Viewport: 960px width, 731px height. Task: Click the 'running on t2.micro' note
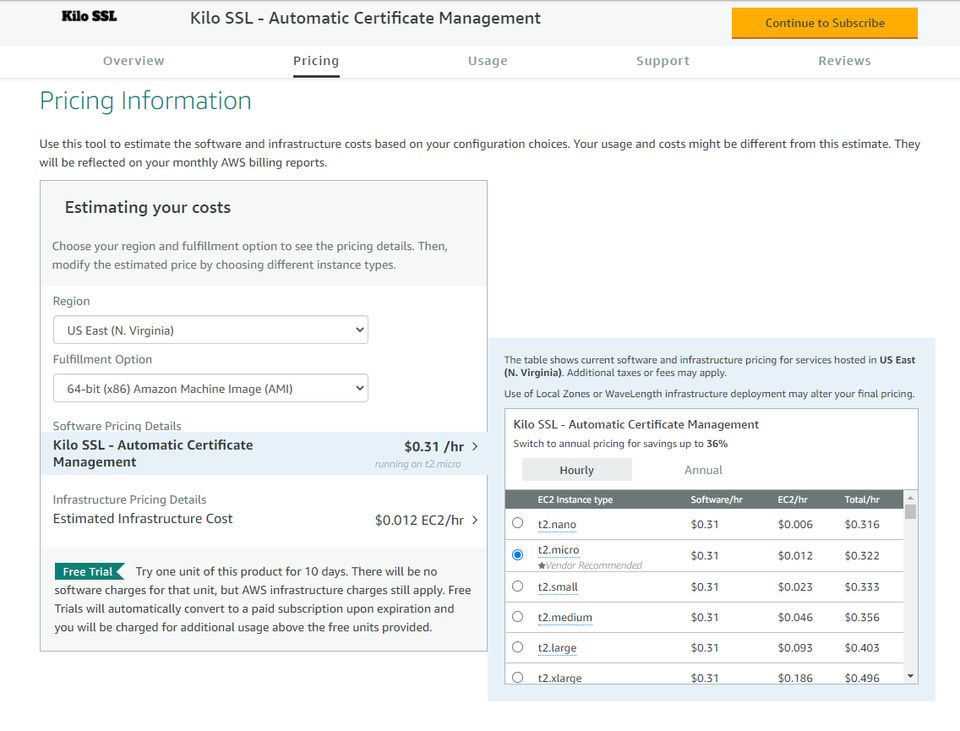tap(418, 464)
